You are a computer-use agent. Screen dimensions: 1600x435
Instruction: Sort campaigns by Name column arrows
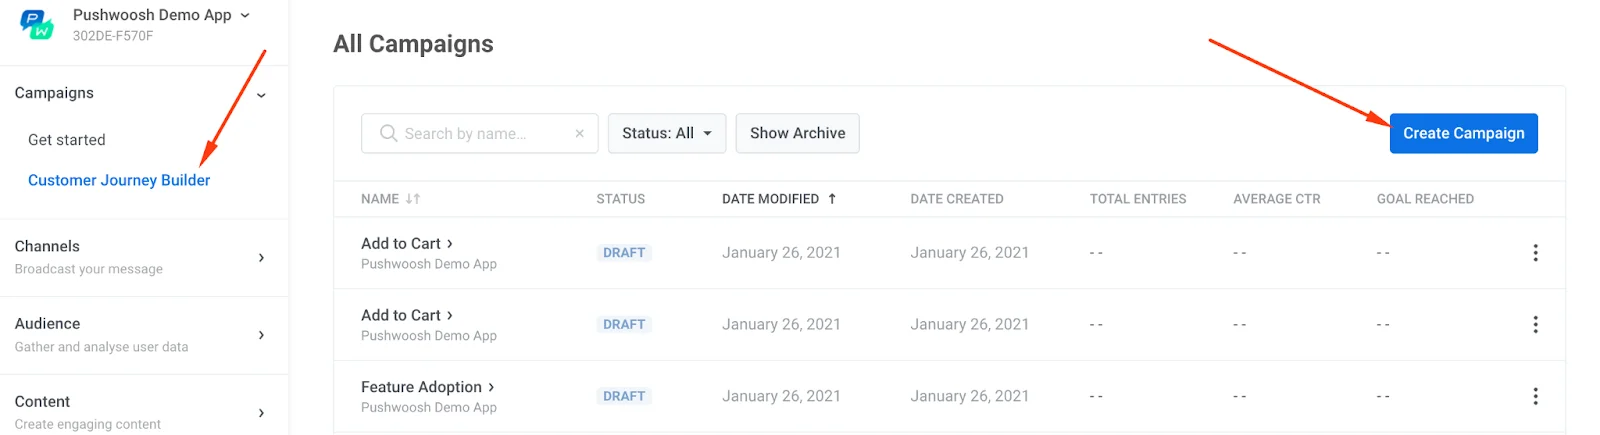click(413, 199)
